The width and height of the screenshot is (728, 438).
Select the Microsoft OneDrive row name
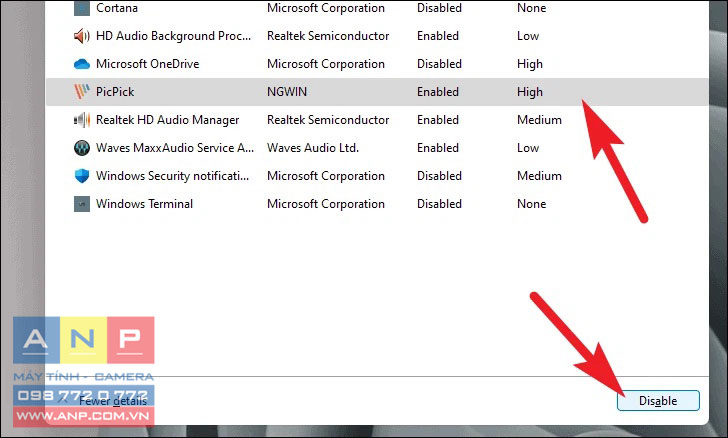point(148,64)
